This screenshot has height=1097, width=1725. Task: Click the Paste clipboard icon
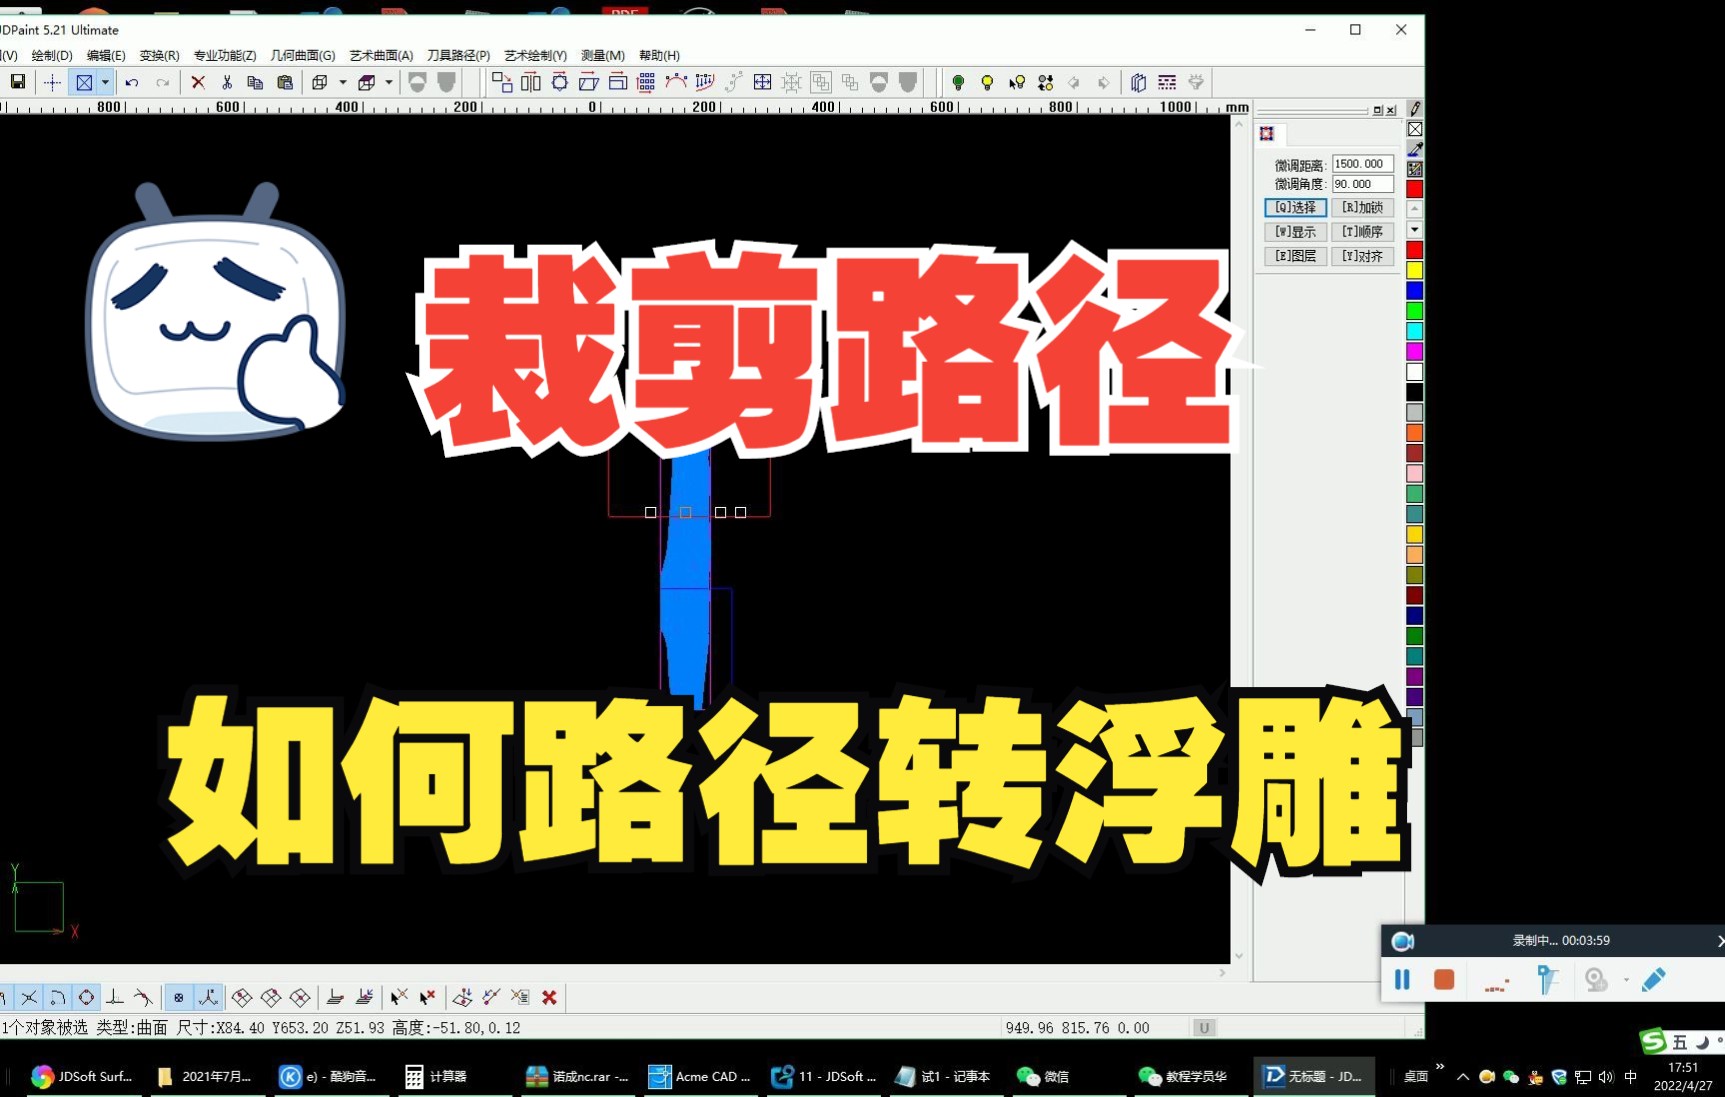point(288,82)
